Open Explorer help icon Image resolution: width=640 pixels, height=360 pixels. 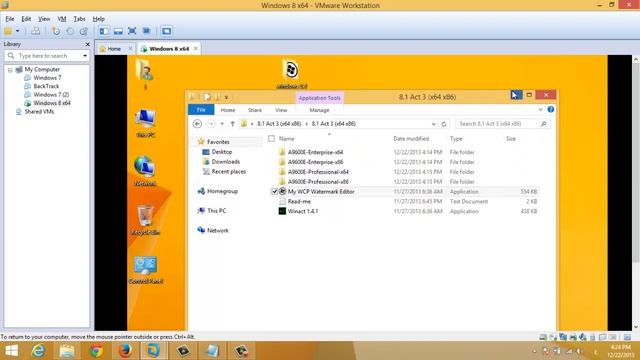pos(551,109)
